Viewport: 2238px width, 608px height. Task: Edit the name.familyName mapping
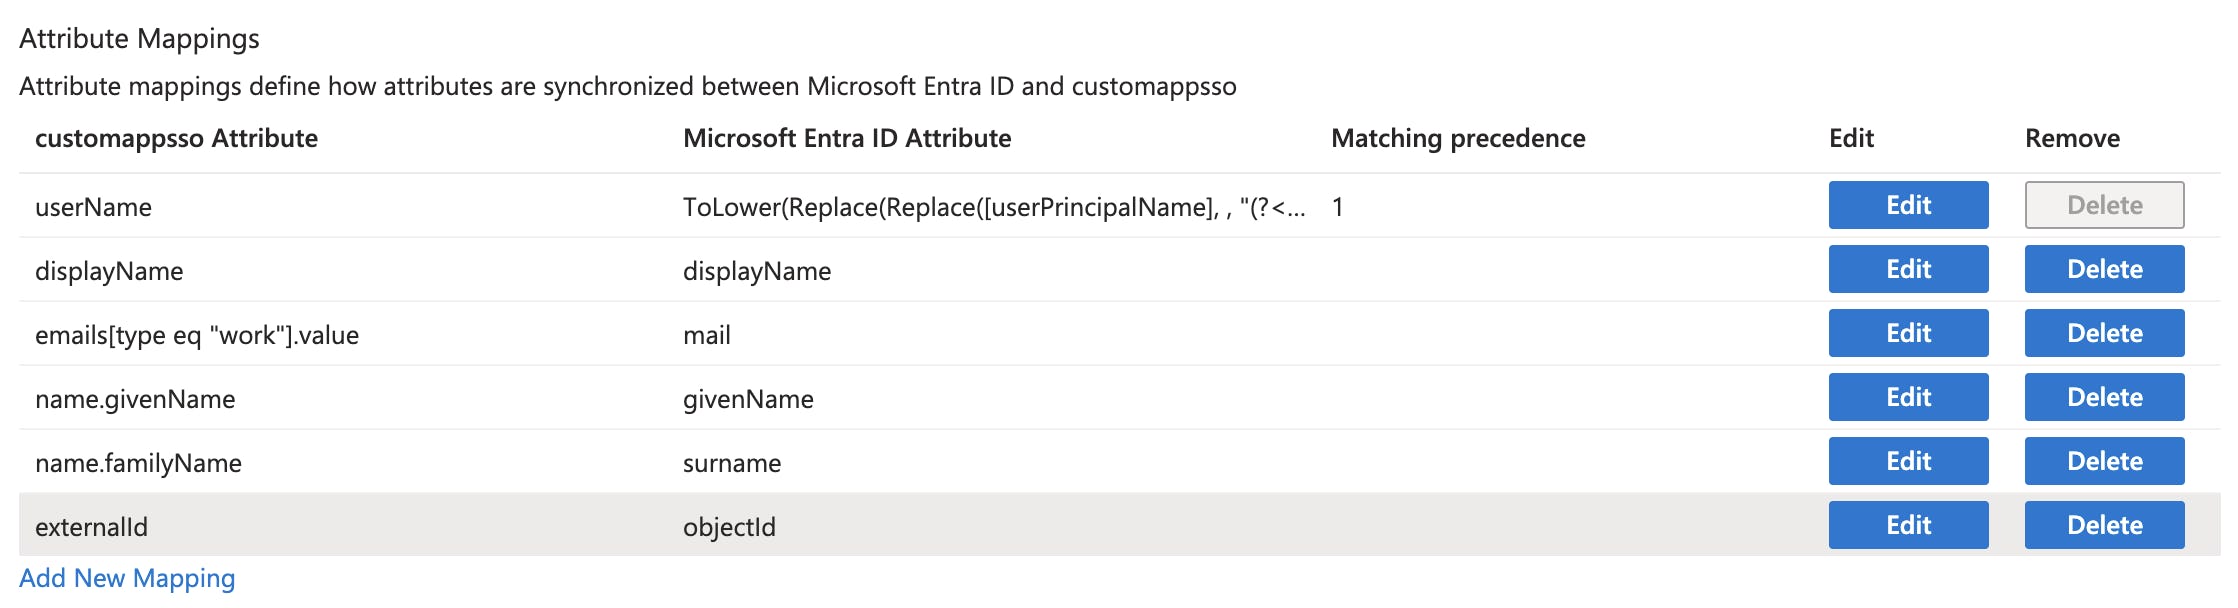[1906, 461]
